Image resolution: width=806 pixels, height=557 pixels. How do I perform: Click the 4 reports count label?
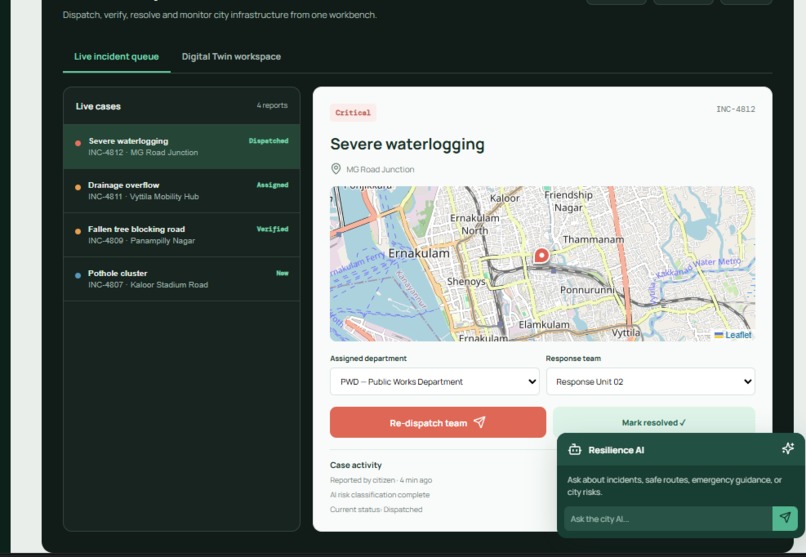(272, 105)
